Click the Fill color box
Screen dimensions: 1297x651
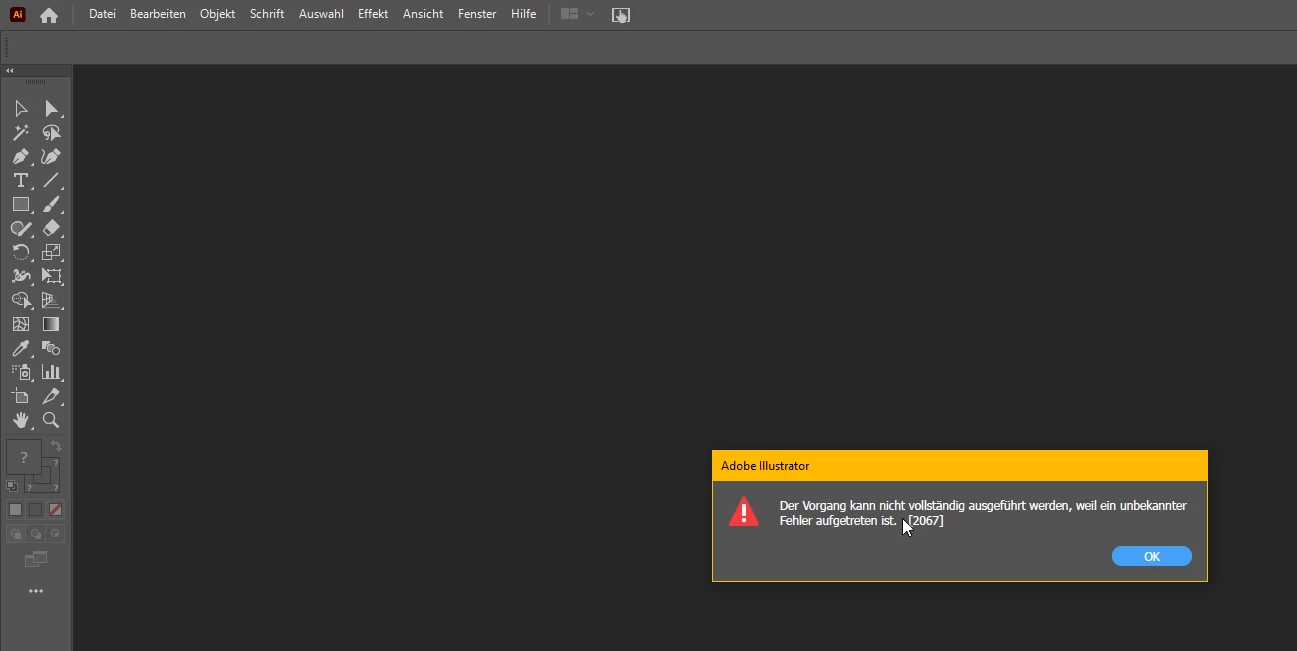coord(23,457)
